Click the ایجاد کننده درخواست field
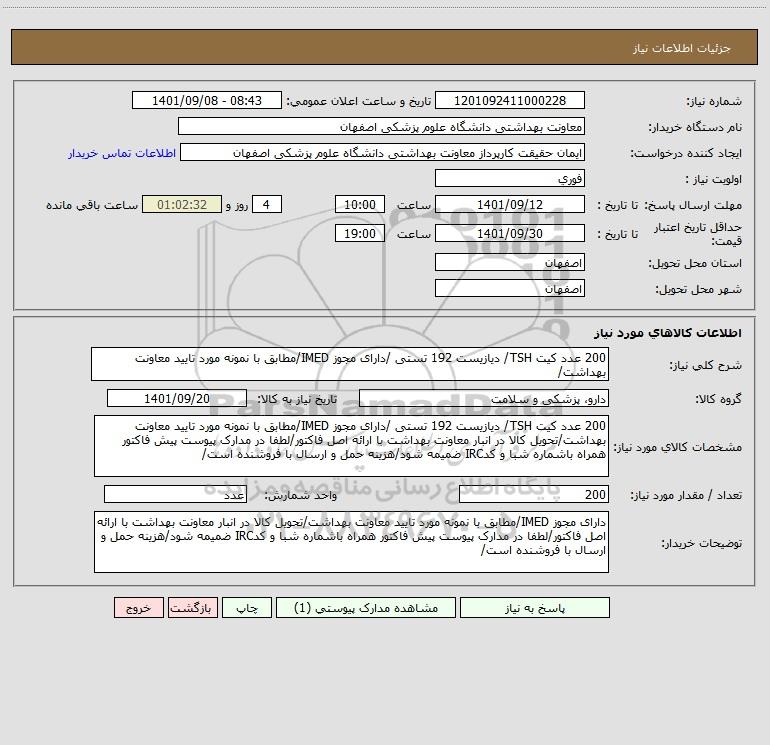 point(383,153)
